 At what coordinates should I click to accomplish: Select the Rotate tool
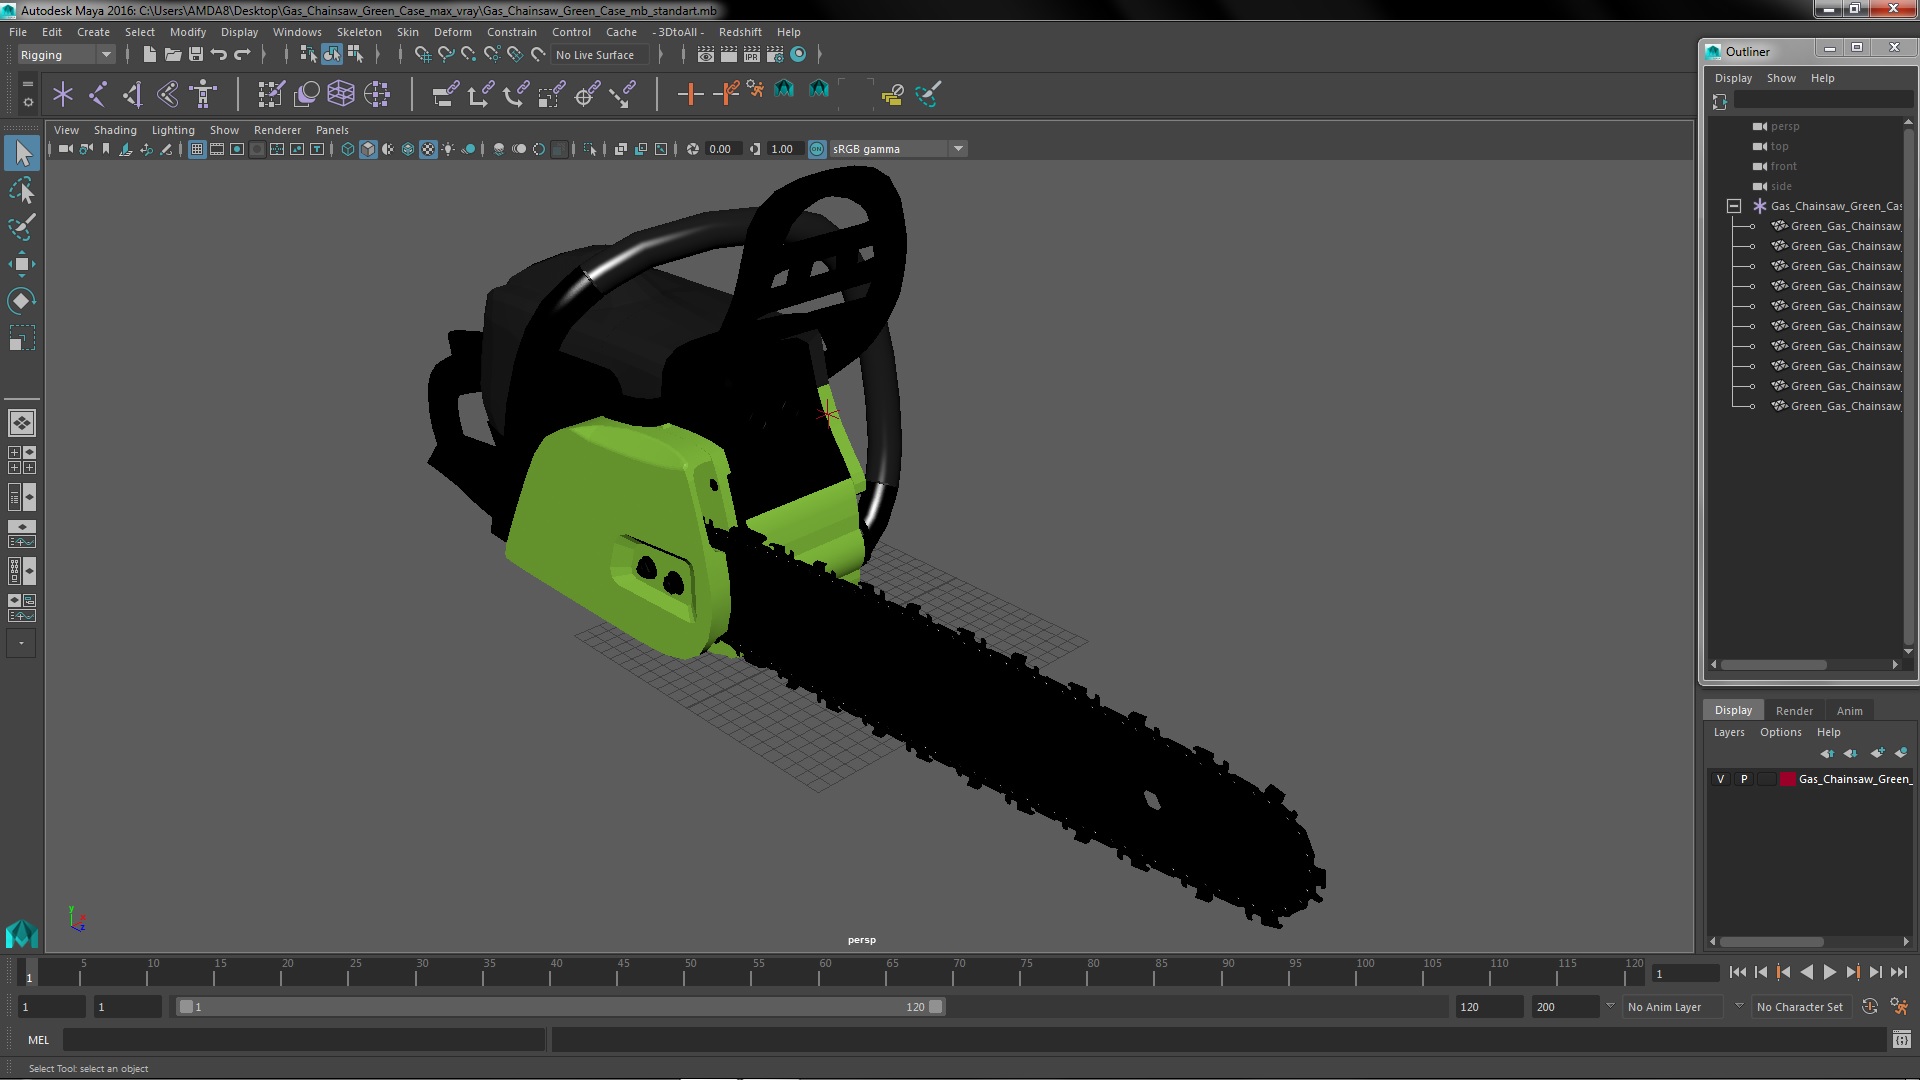coord(22,301)
